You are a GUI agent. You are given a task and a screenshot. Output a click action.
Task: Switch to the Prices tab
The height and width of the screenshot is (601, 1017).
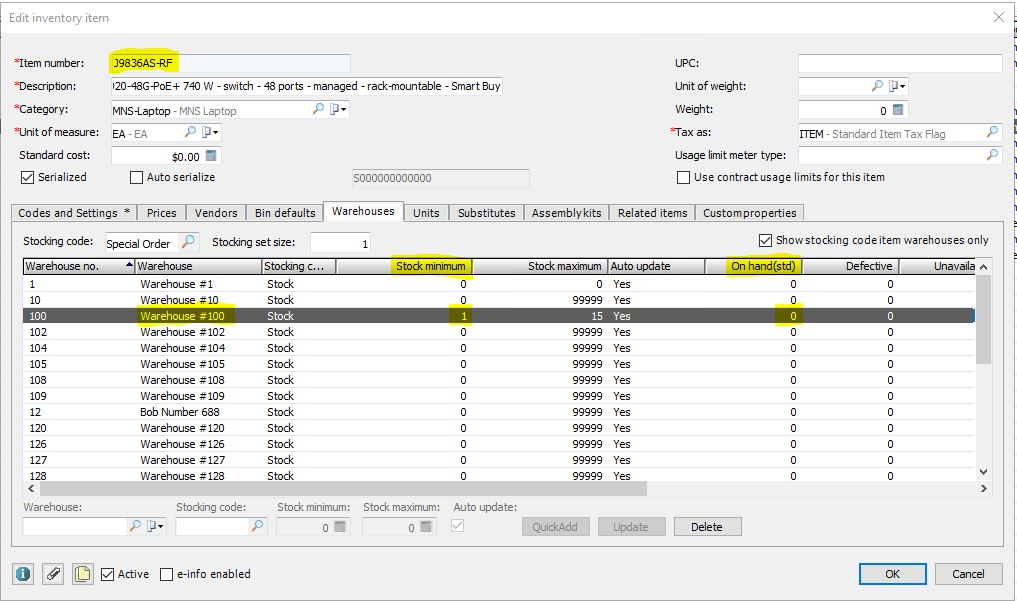162,213
